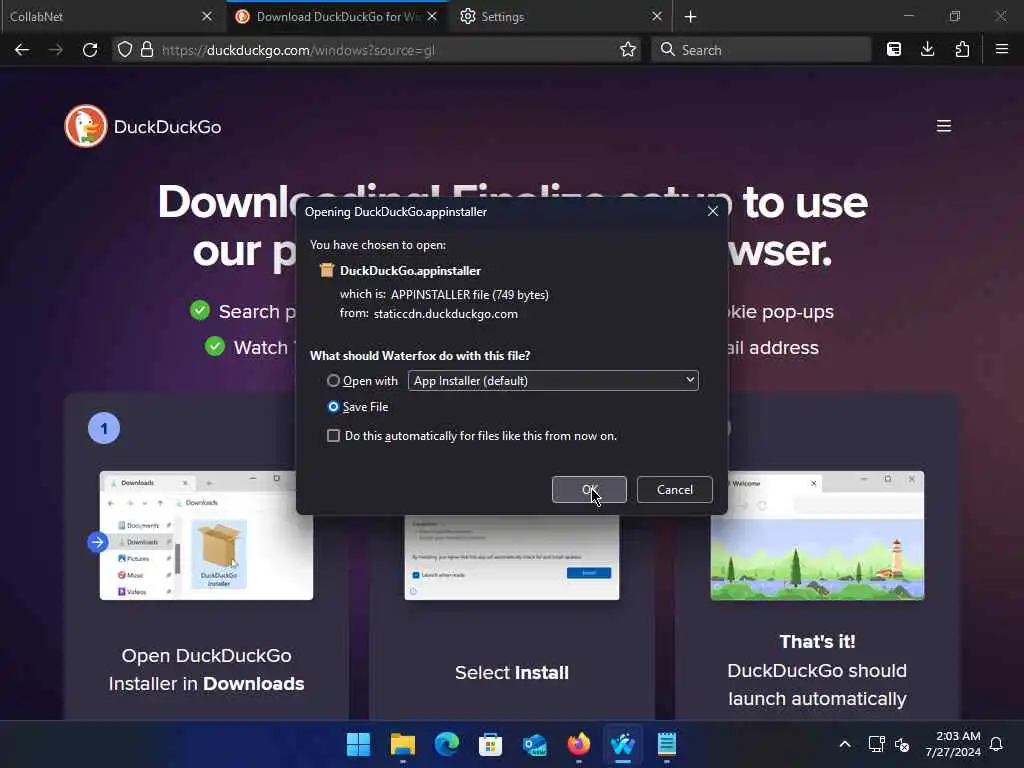Screen dimensions: 1024x768
Task: Cancel the DuckDuckGo.appinstaller download dialog
Action: pyautogui.click(x=675, y=490)
